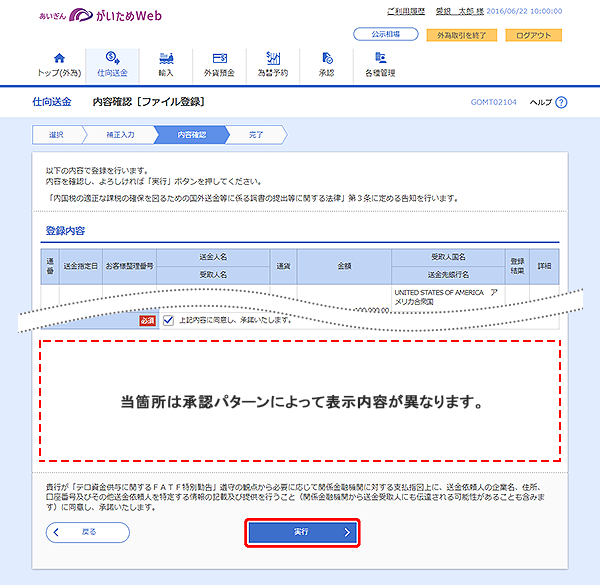The height and width of the screenshot is (585, 600).
Task: Click the 金額 column header
Action: pyautogui.click(x=344, y=266)
